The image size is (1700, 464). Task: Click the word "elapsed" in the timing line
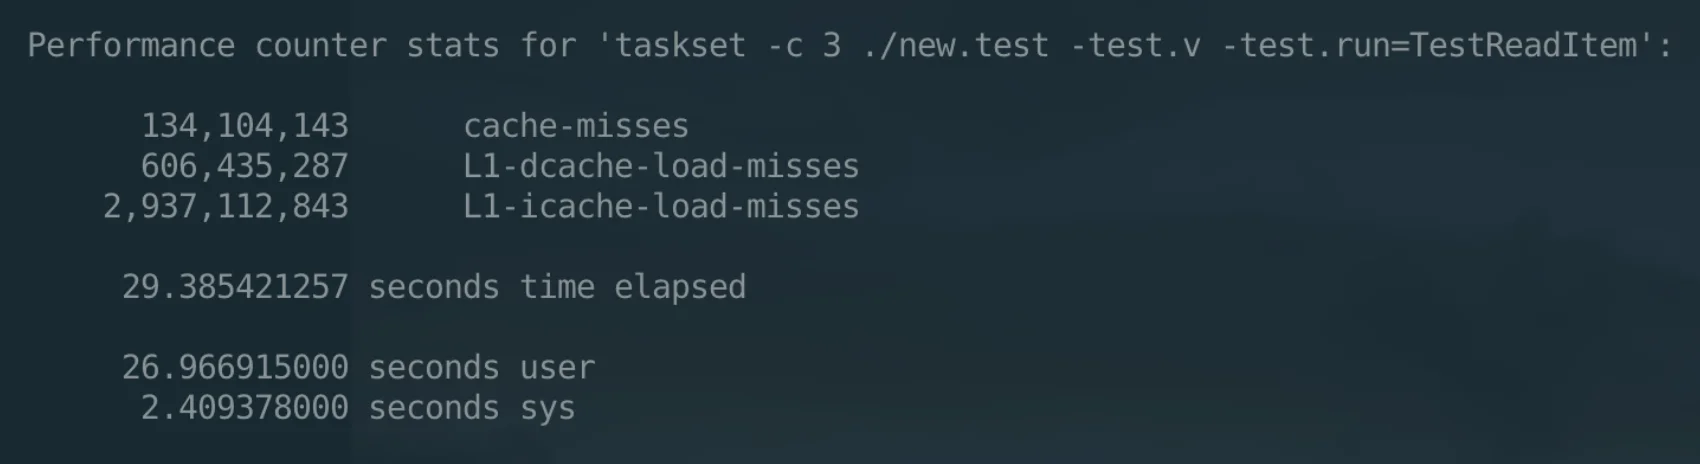680,287
